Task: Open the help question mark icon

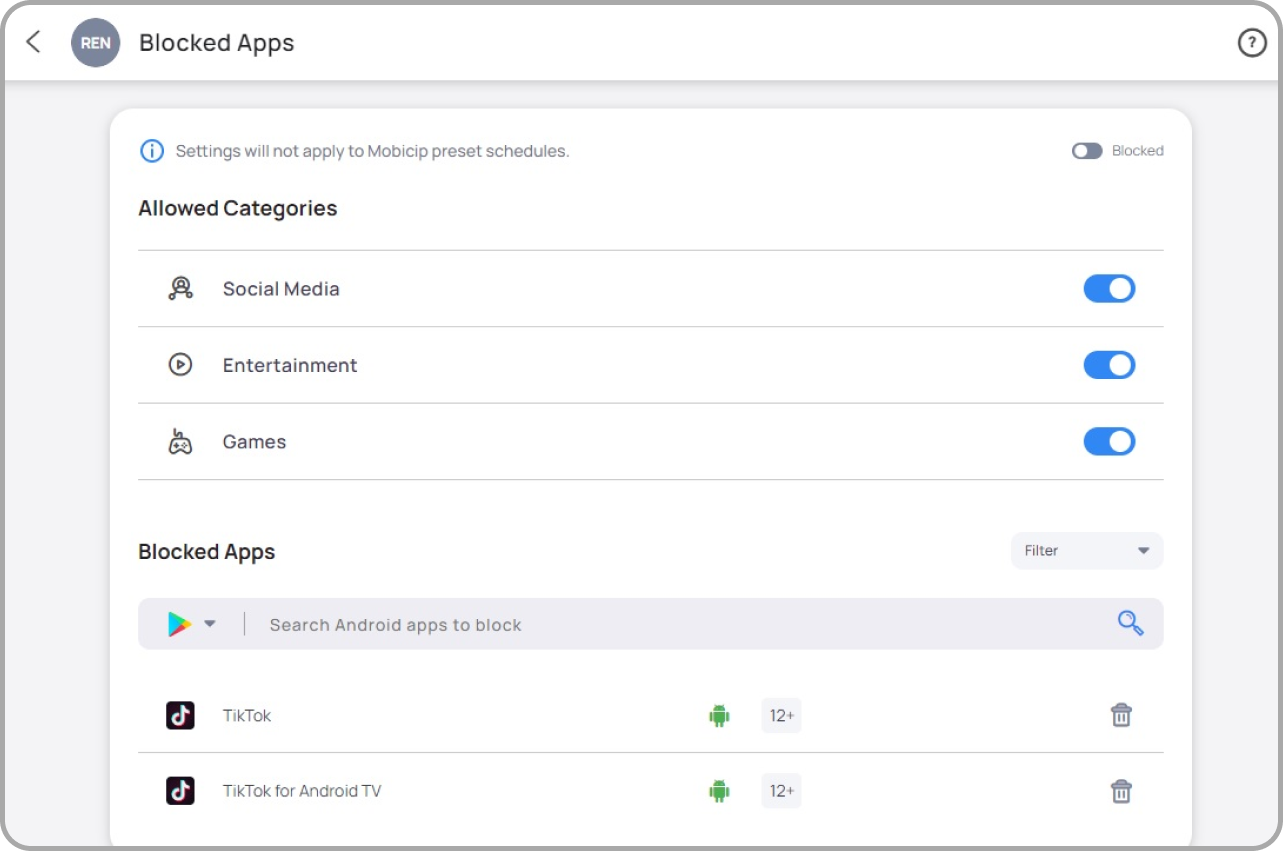Action: click(1252, 43)
